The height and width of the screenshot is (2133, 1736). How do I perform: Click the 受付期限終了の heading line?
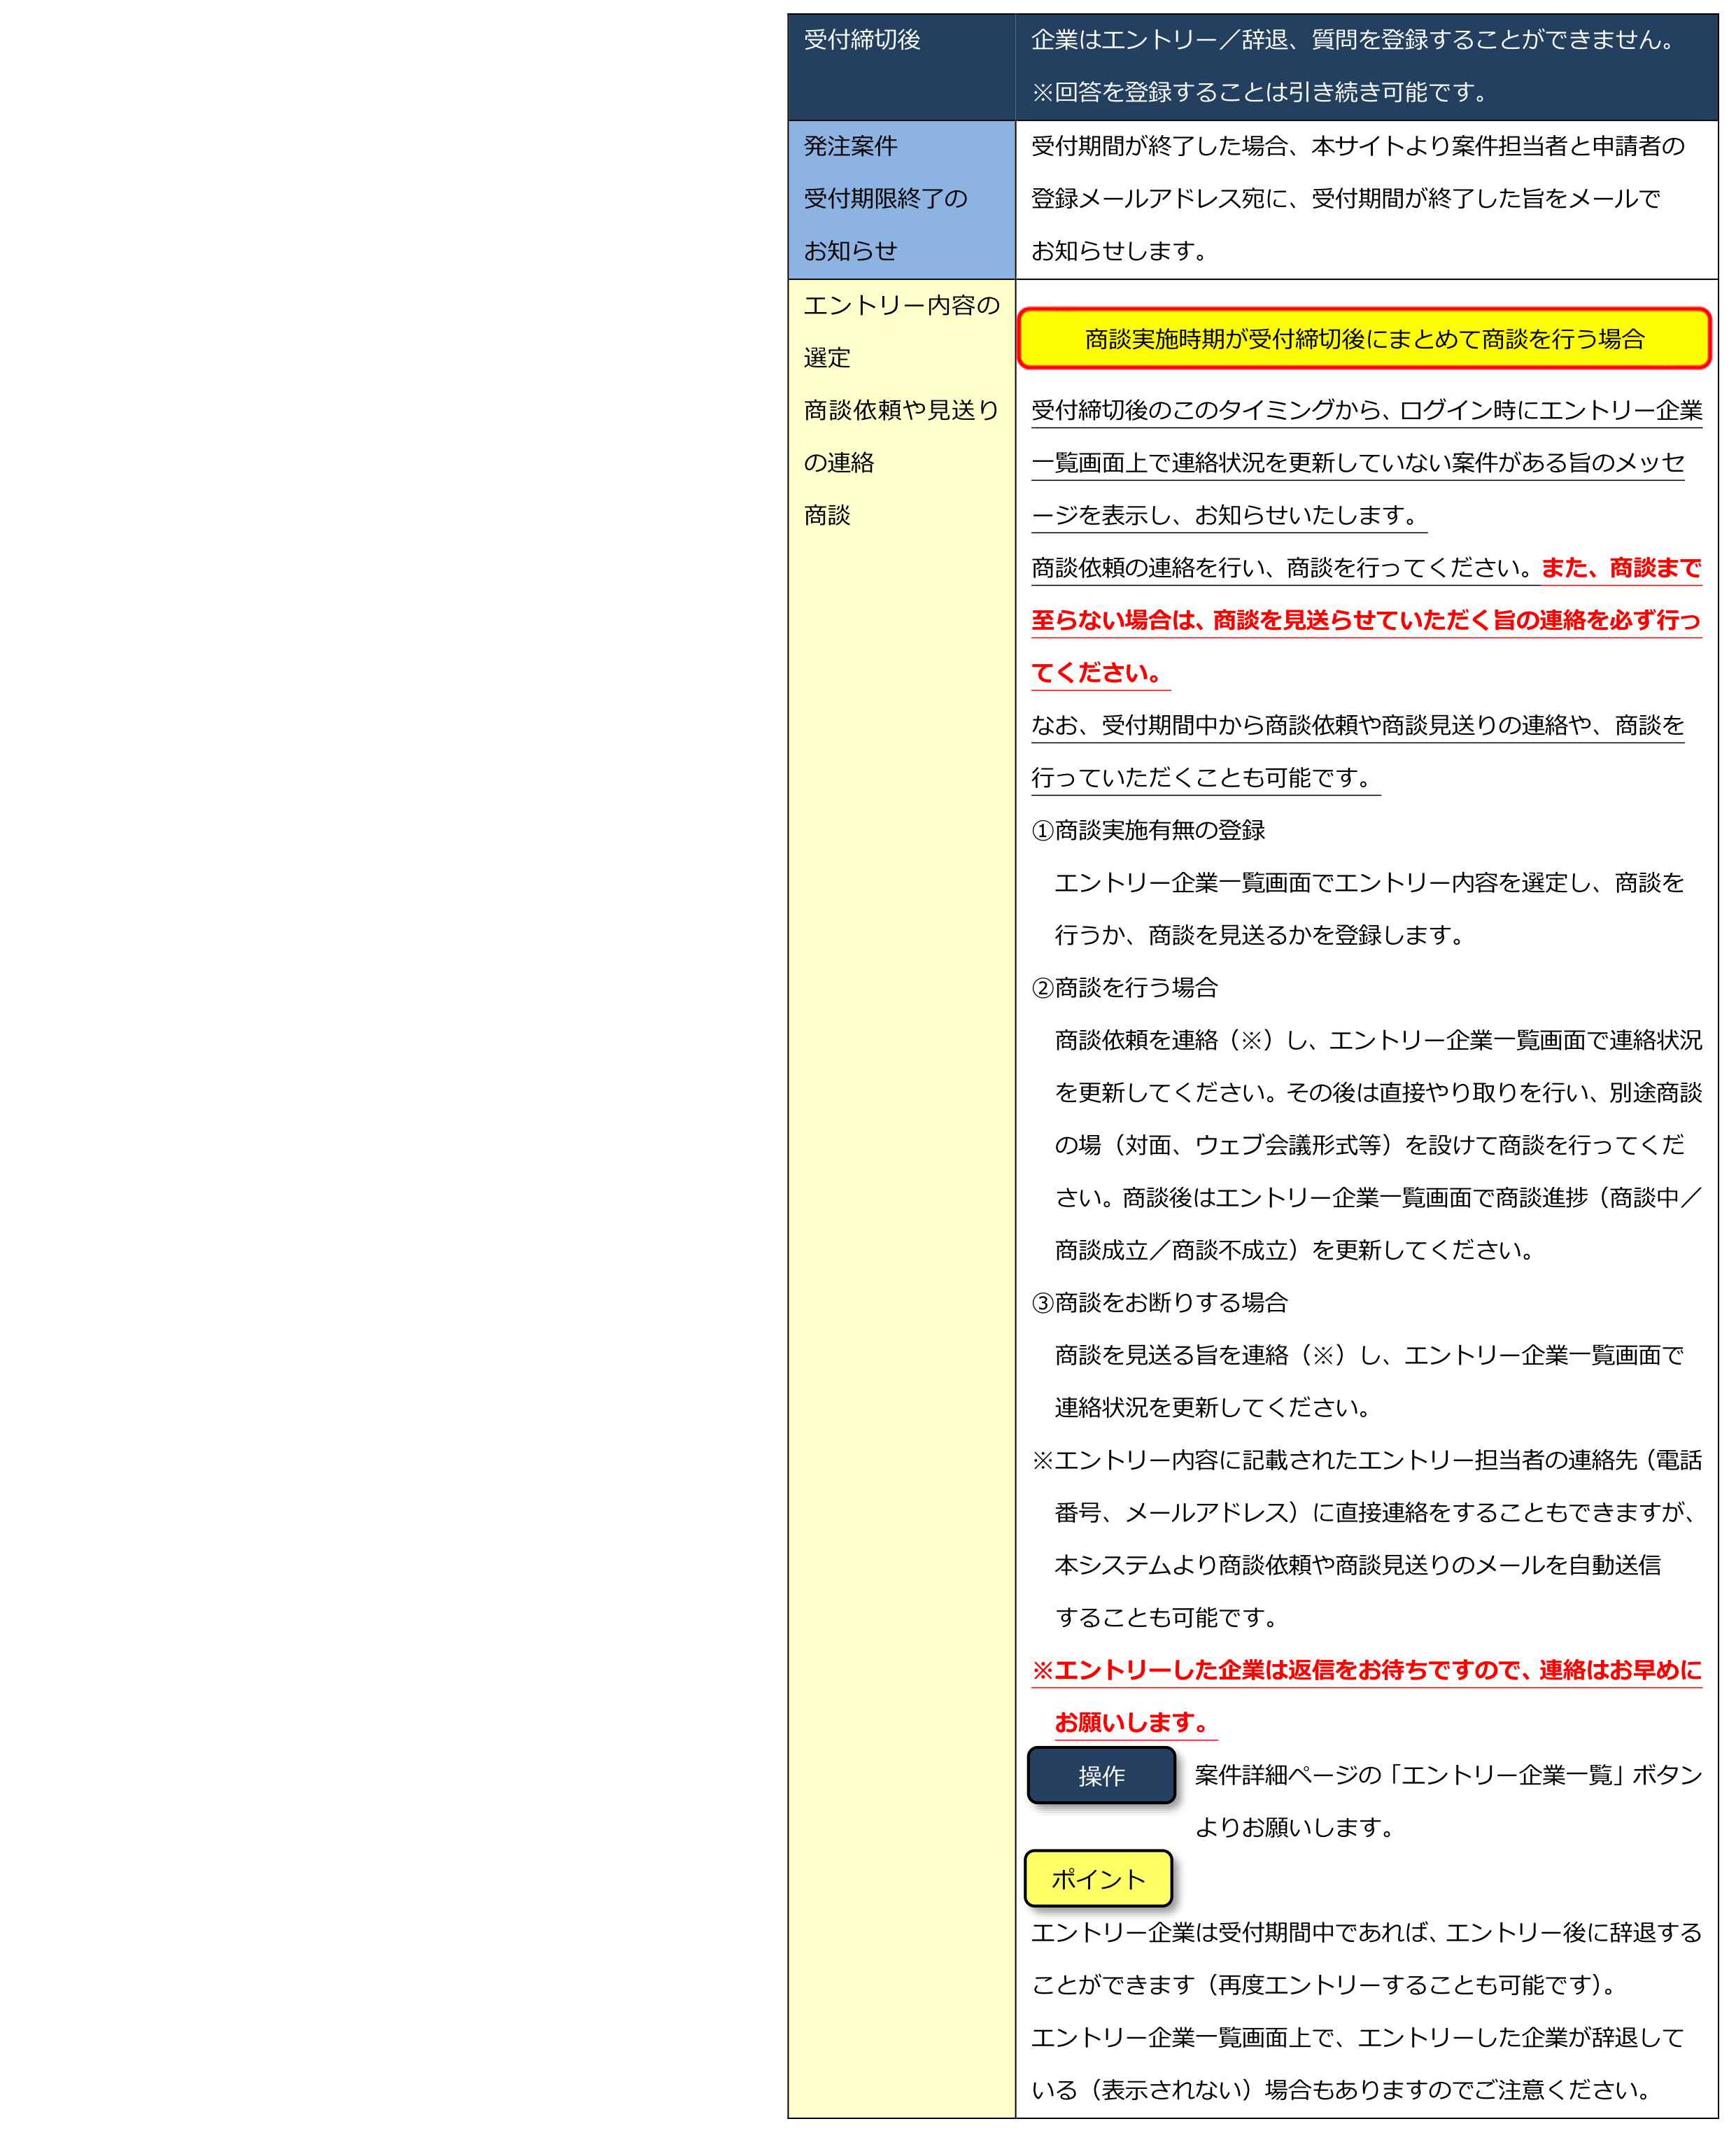coord(886,199)
